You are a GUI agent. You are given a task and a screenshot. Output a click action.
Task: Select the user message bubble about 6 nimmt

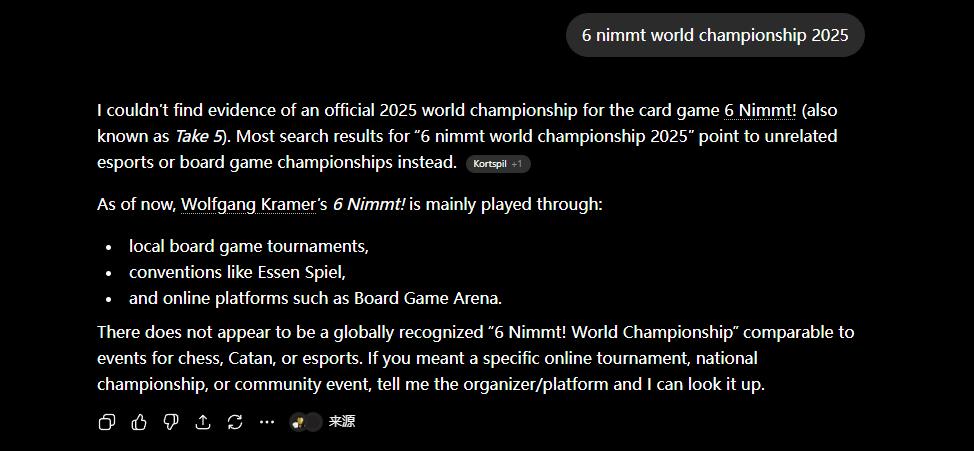[x=715, y=35]
